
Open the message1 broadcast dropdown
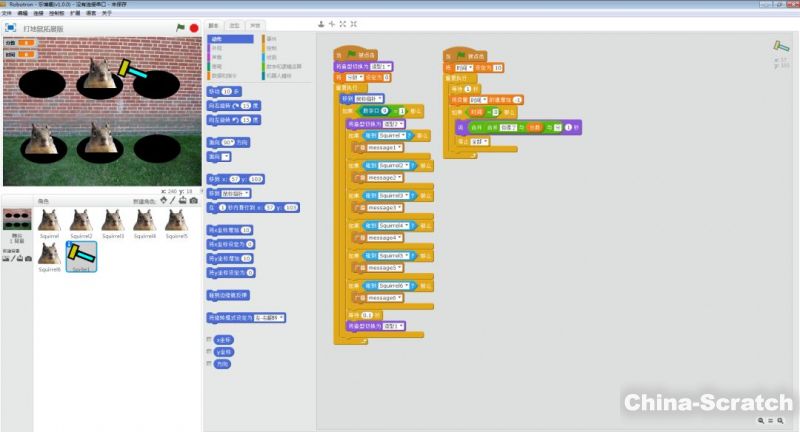pyautogui.click(x=400, y=148)
